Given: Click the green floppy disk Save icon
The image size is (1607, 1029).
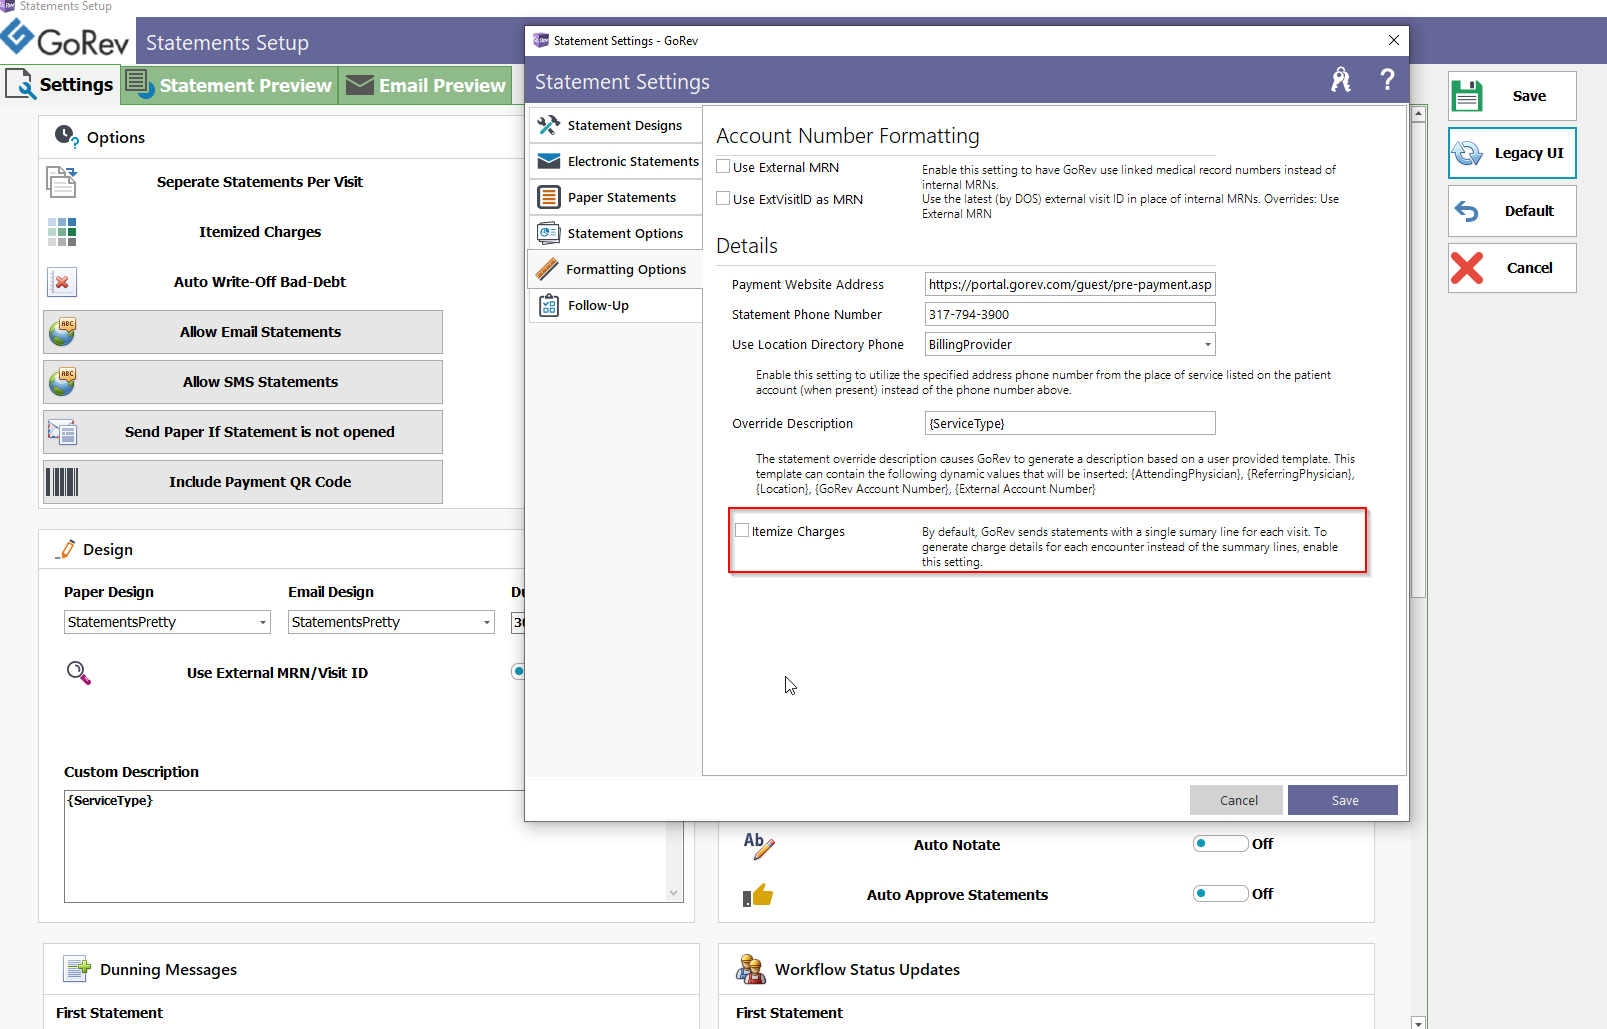Looking at the screenshot, I should (x=1467, y=96).
